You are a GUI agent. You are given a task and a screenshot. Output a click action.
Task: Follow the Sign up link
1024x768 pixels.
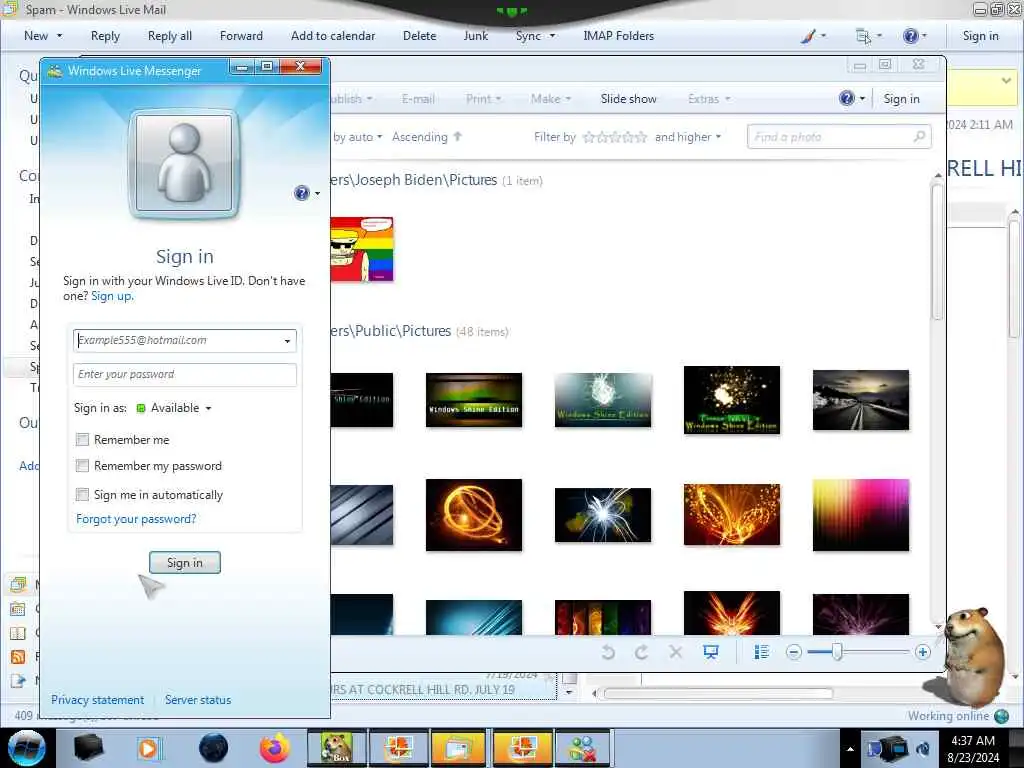(x=112, y=296)
